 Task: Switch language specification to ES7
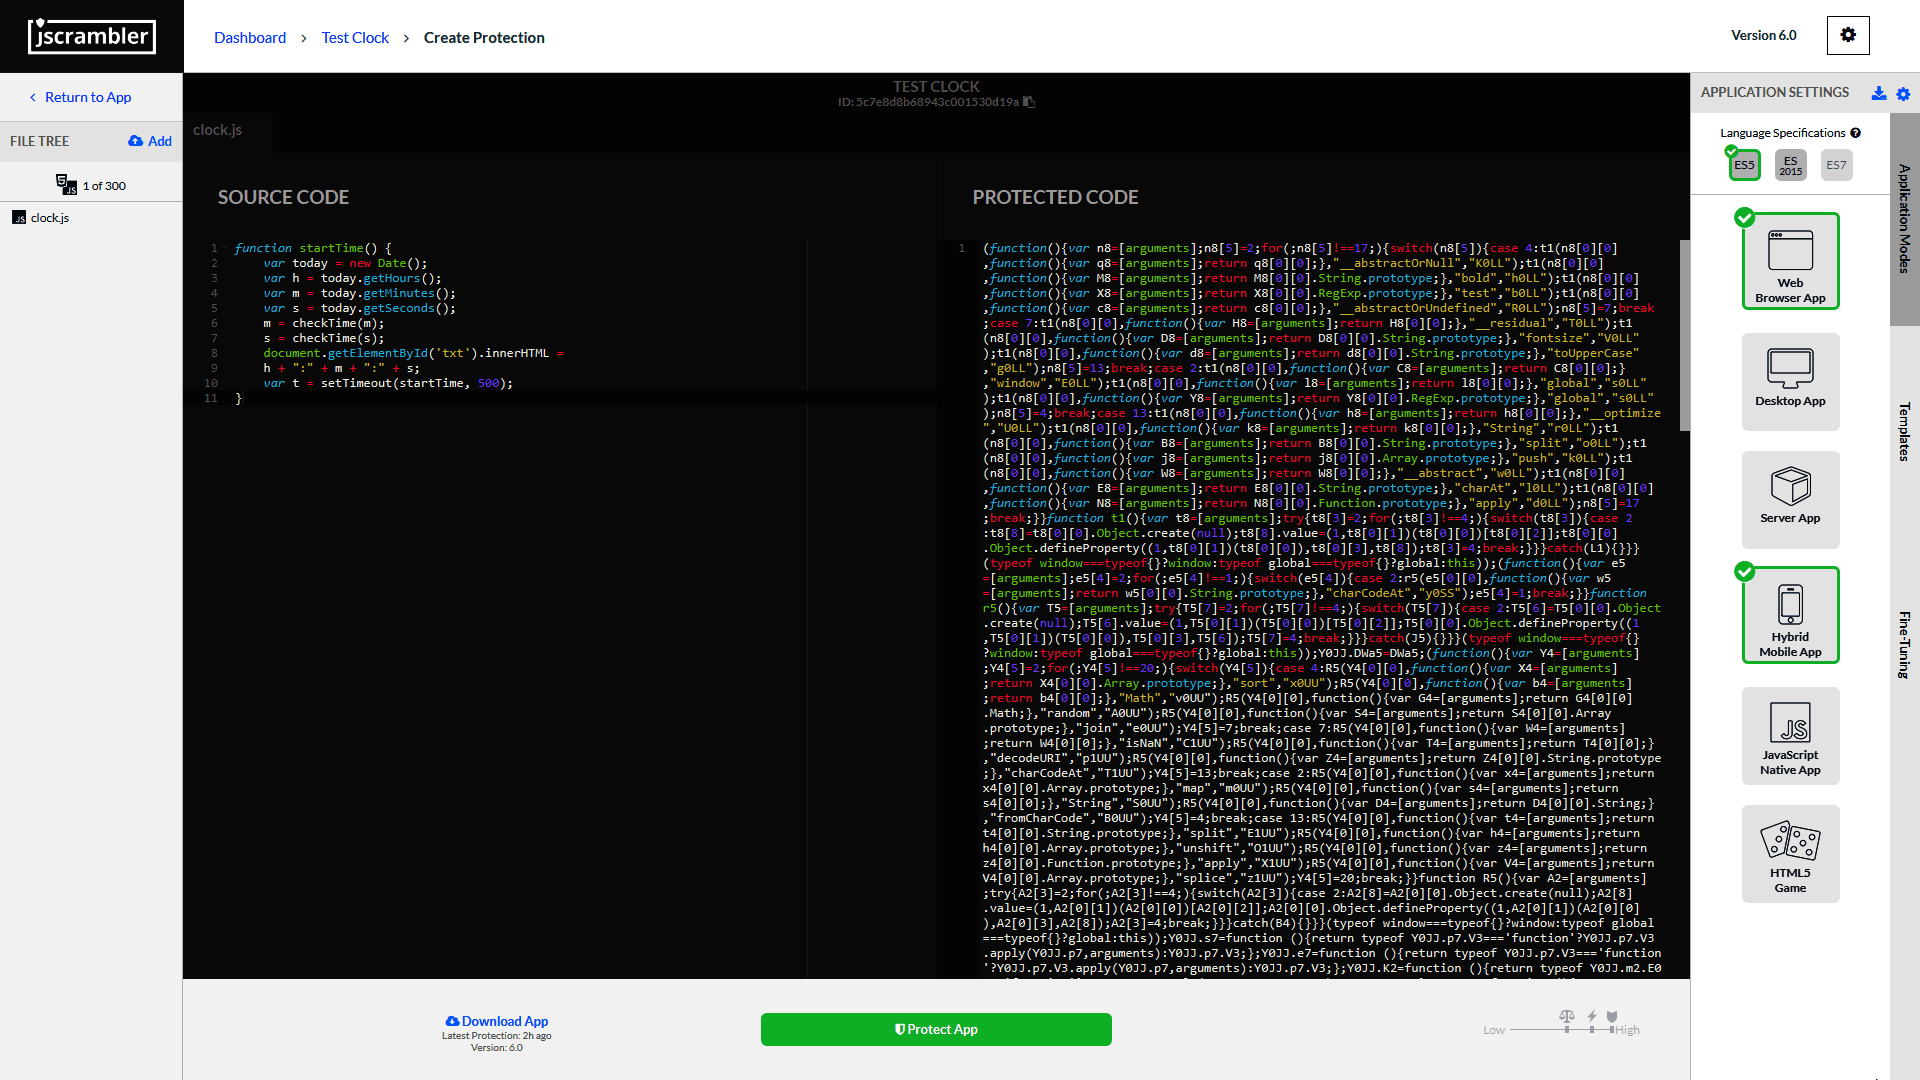[1836, 165]
